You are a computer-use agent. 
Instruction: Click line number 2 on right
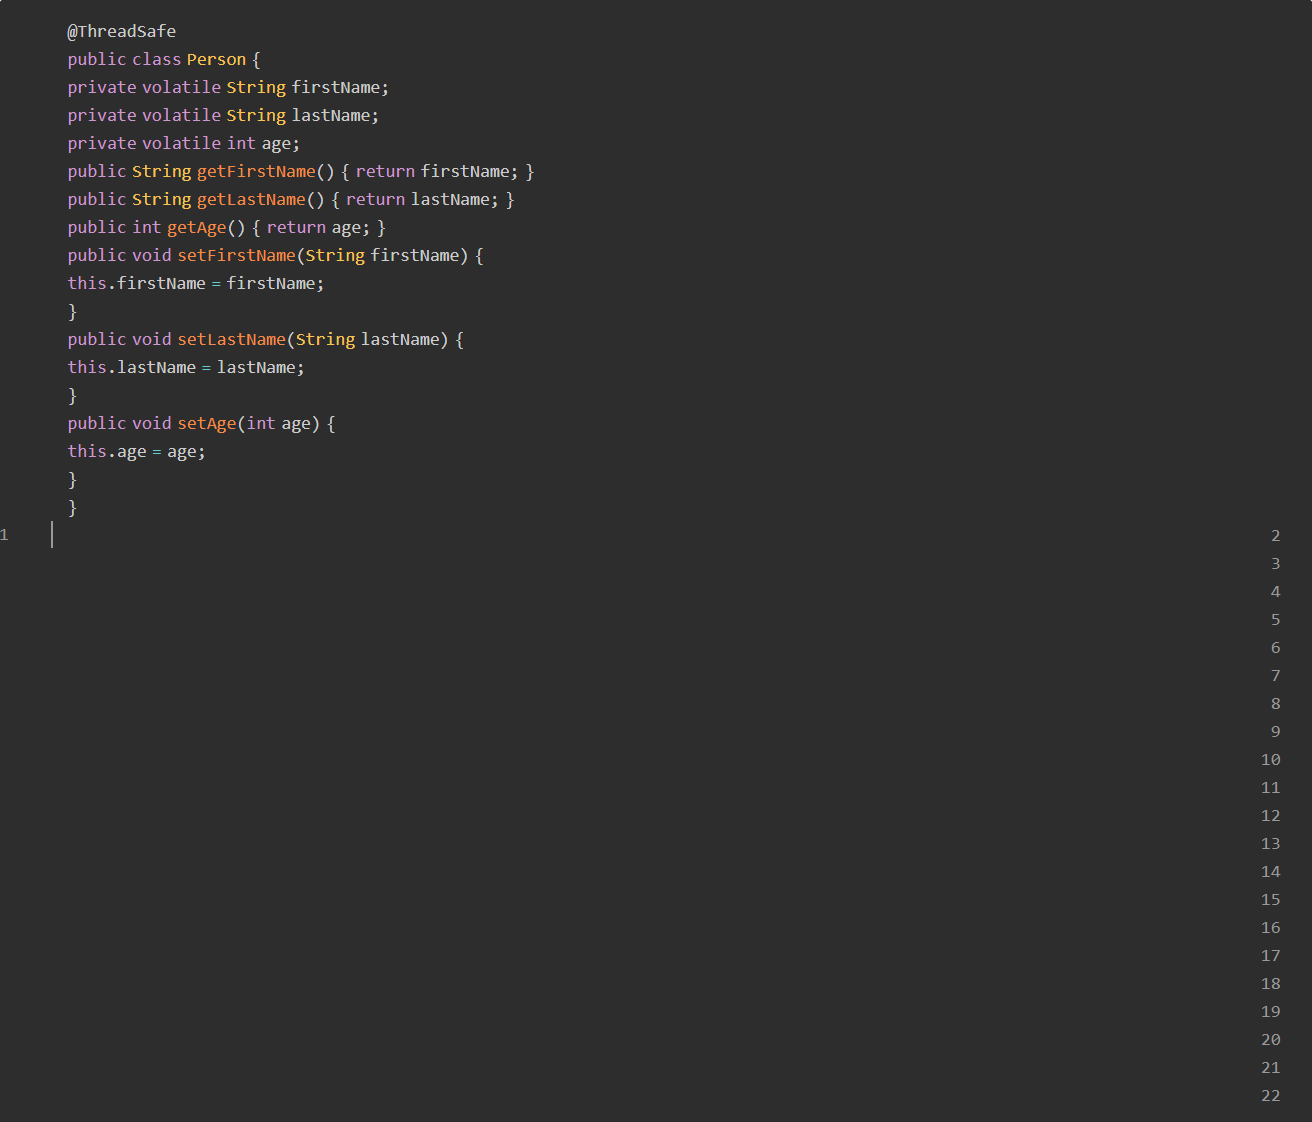(x=1275, y=536)
